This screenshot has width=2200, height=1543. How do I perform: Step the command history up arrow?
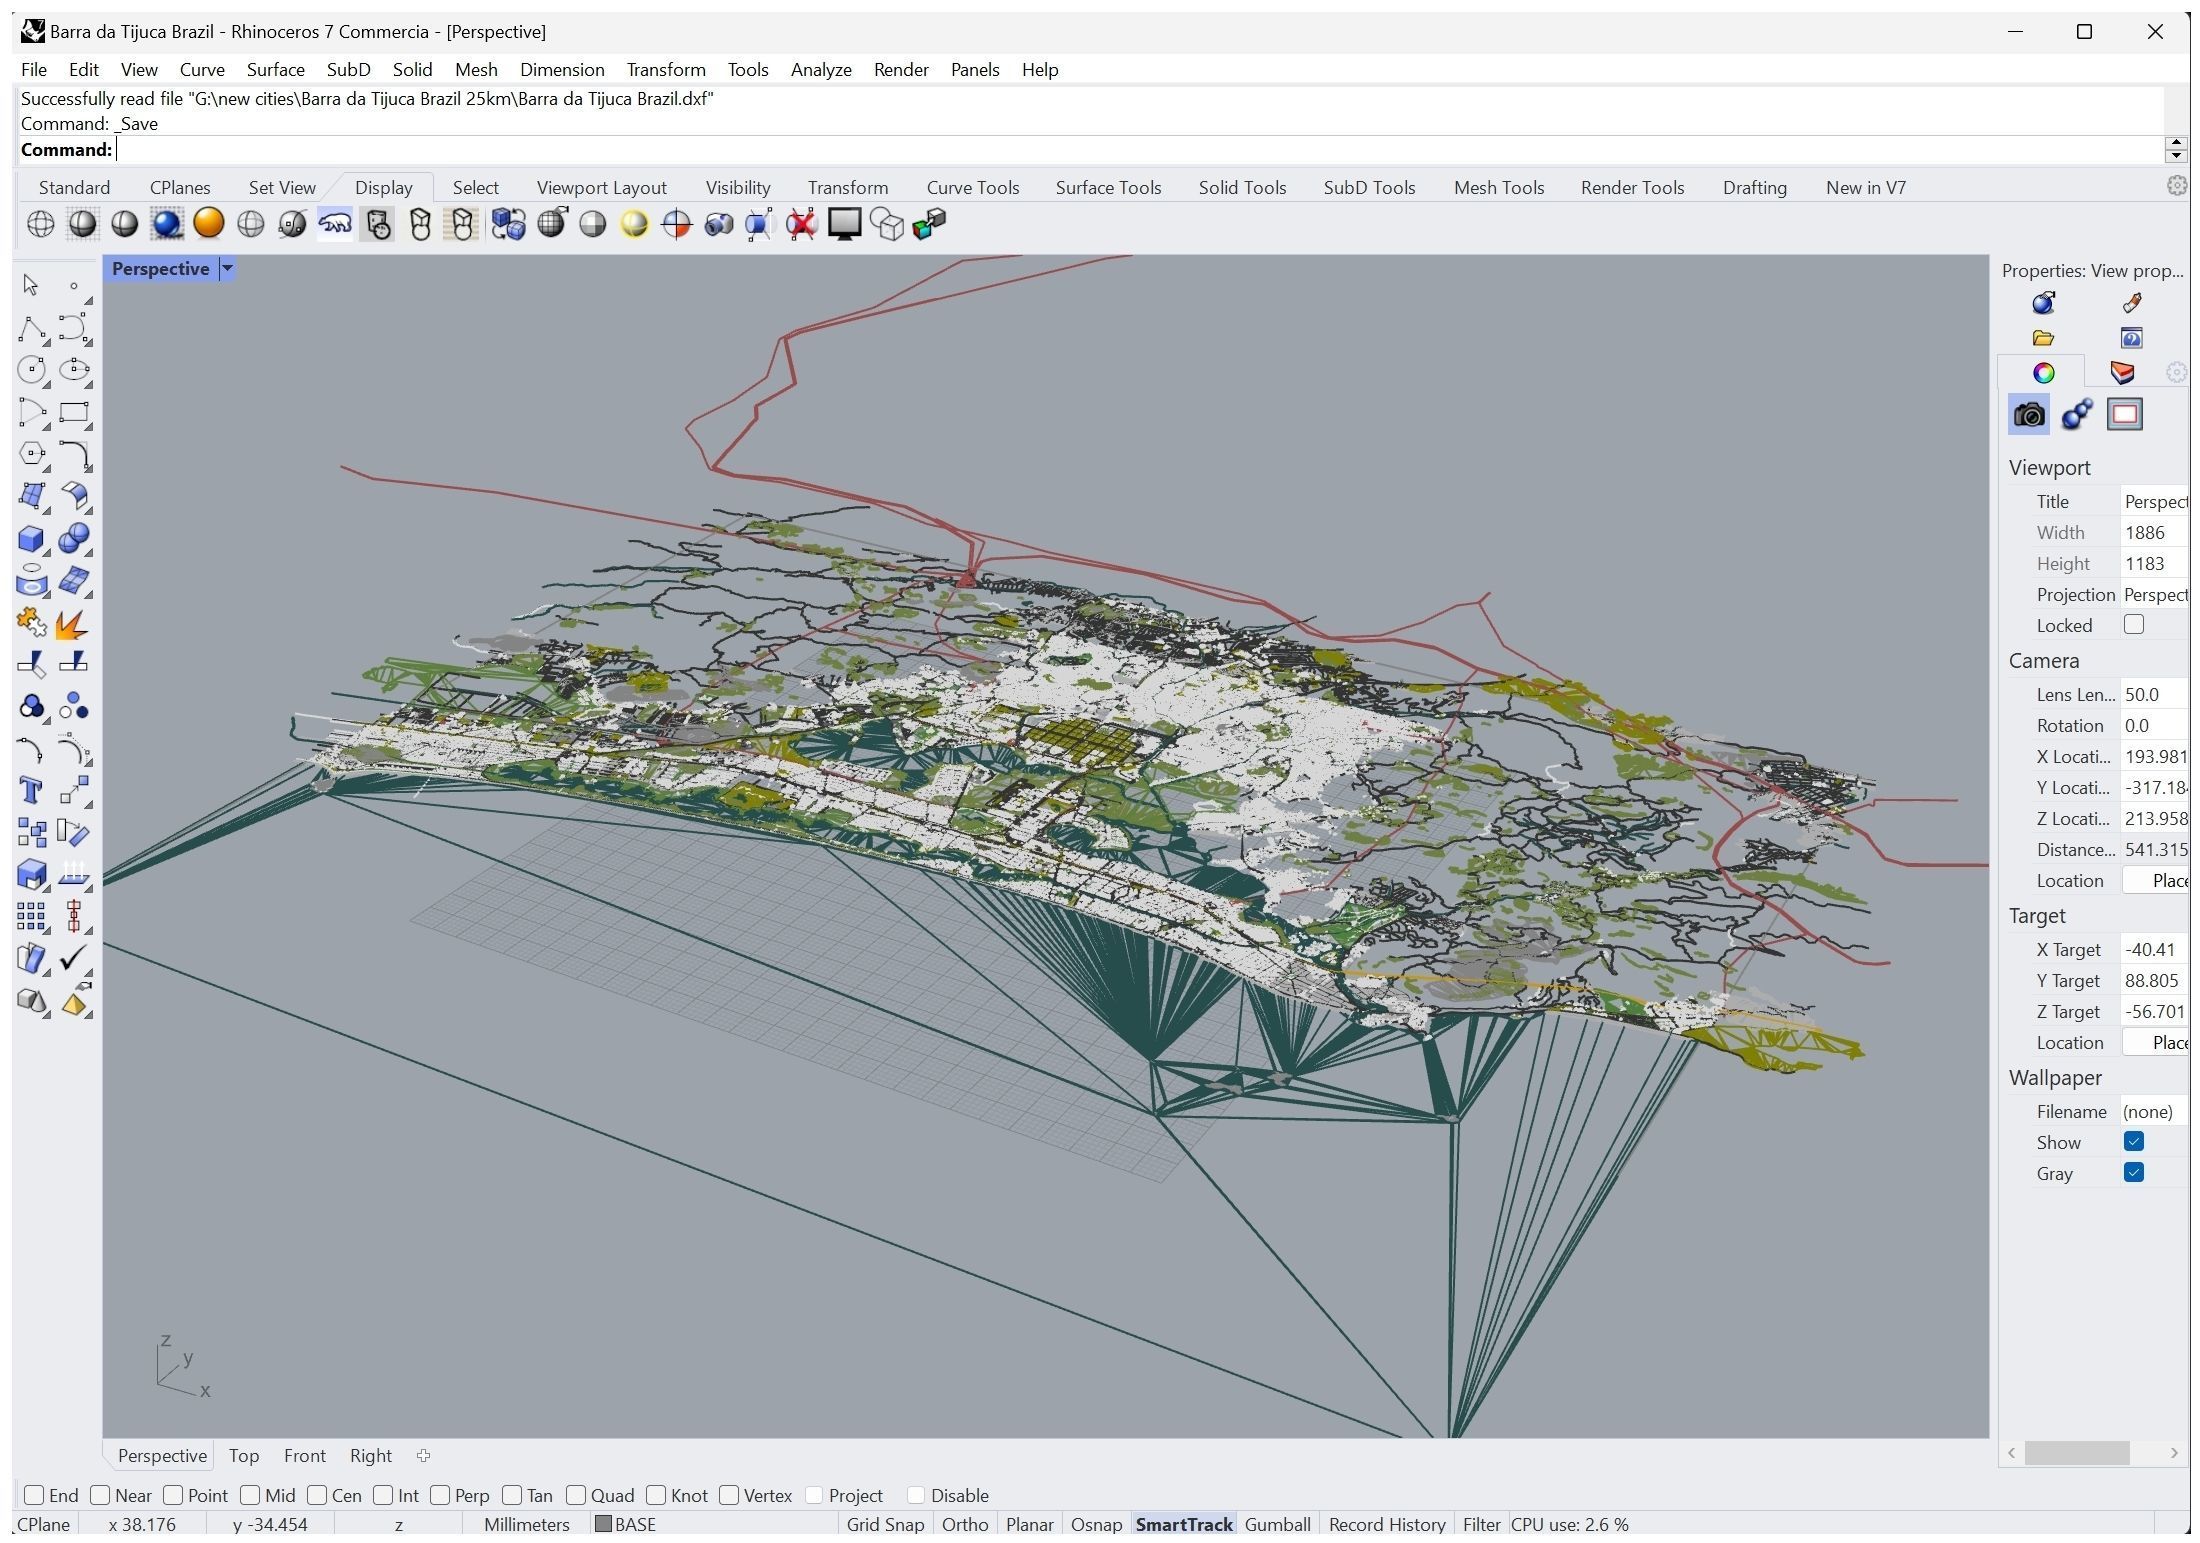(x=2175, y=143)
